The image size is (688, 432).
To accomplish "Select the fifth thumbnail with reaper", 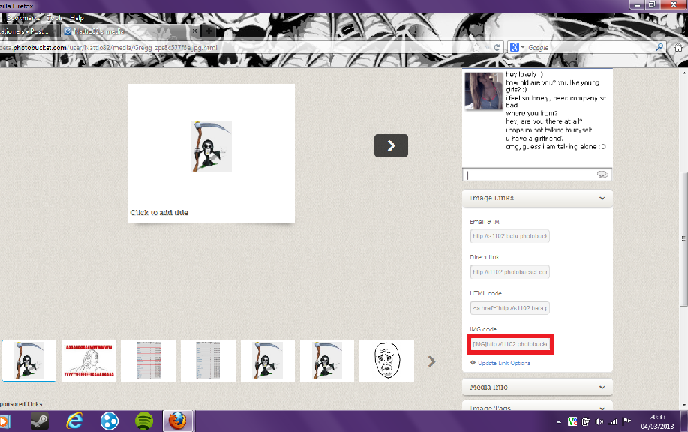I will 268,361.
